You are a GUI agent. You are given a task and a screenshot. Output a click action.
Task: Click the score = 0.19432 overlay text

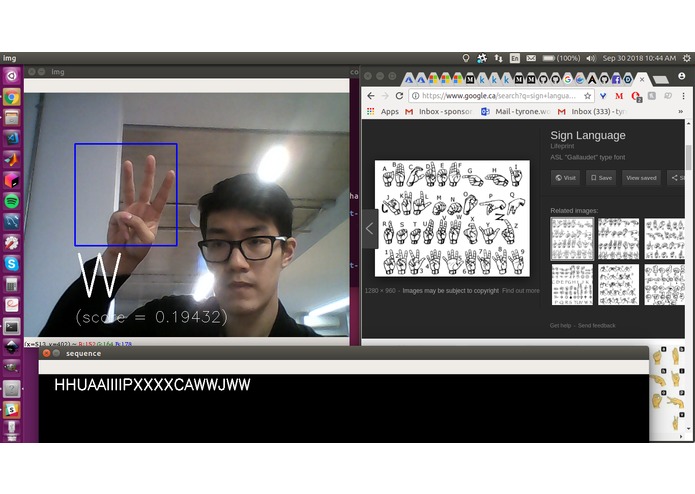tap(151, 317)
